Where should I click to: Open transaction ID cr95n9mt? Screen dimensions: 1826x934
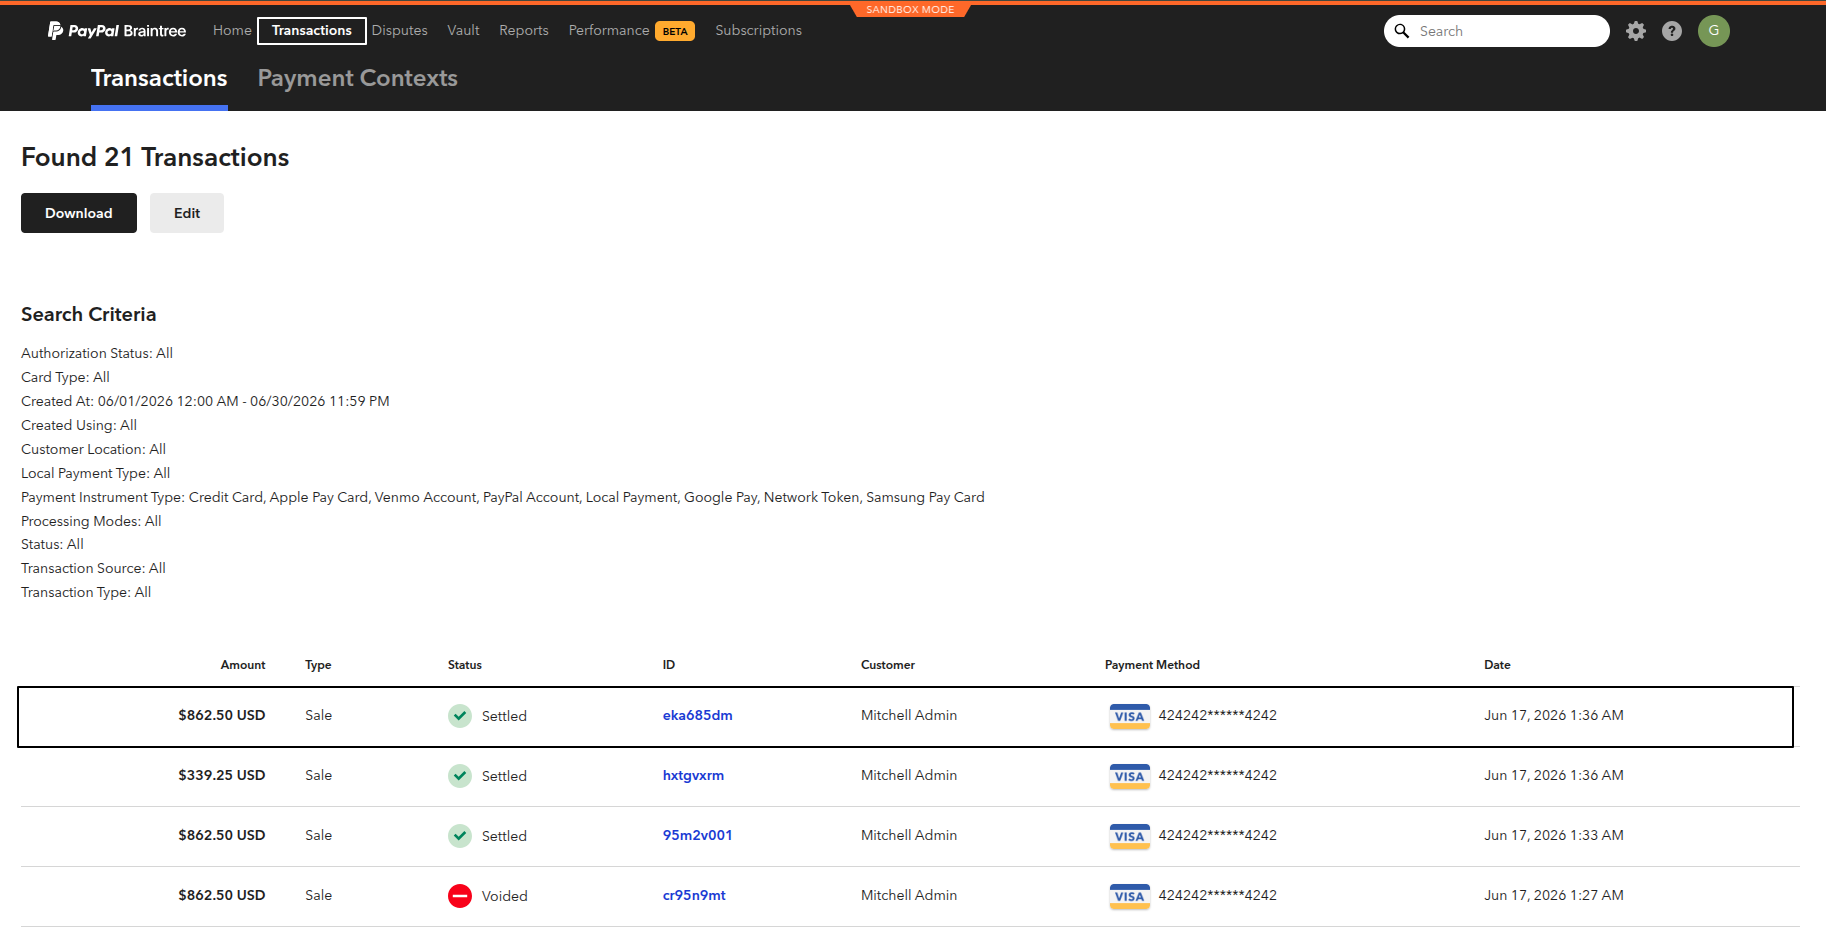pos(694,895)
